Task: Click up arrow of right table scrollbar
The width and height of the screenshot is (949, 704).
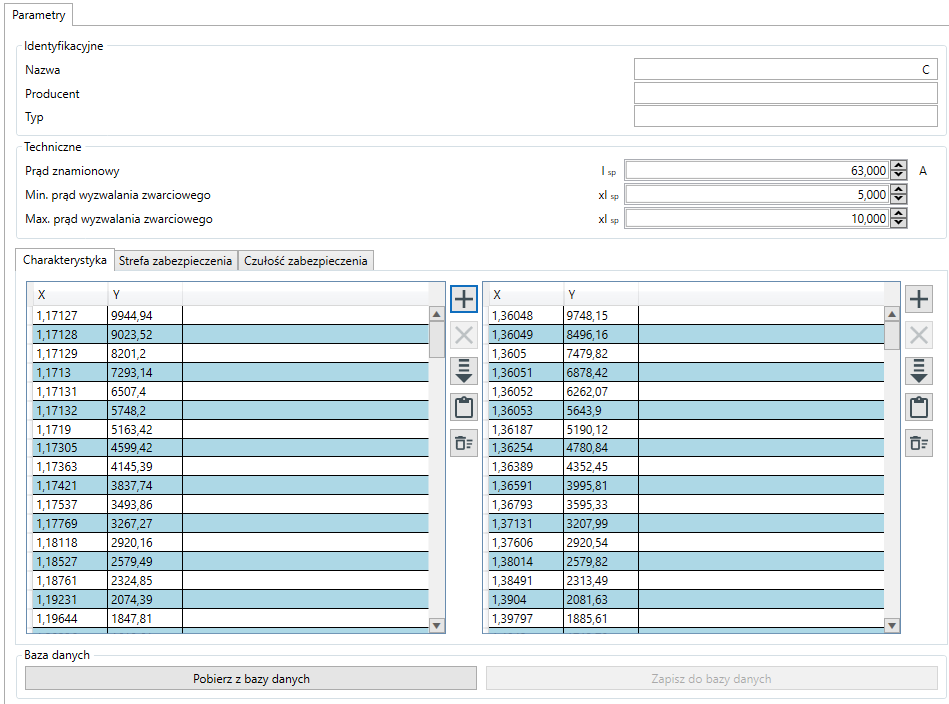Action: coord(892,314)
